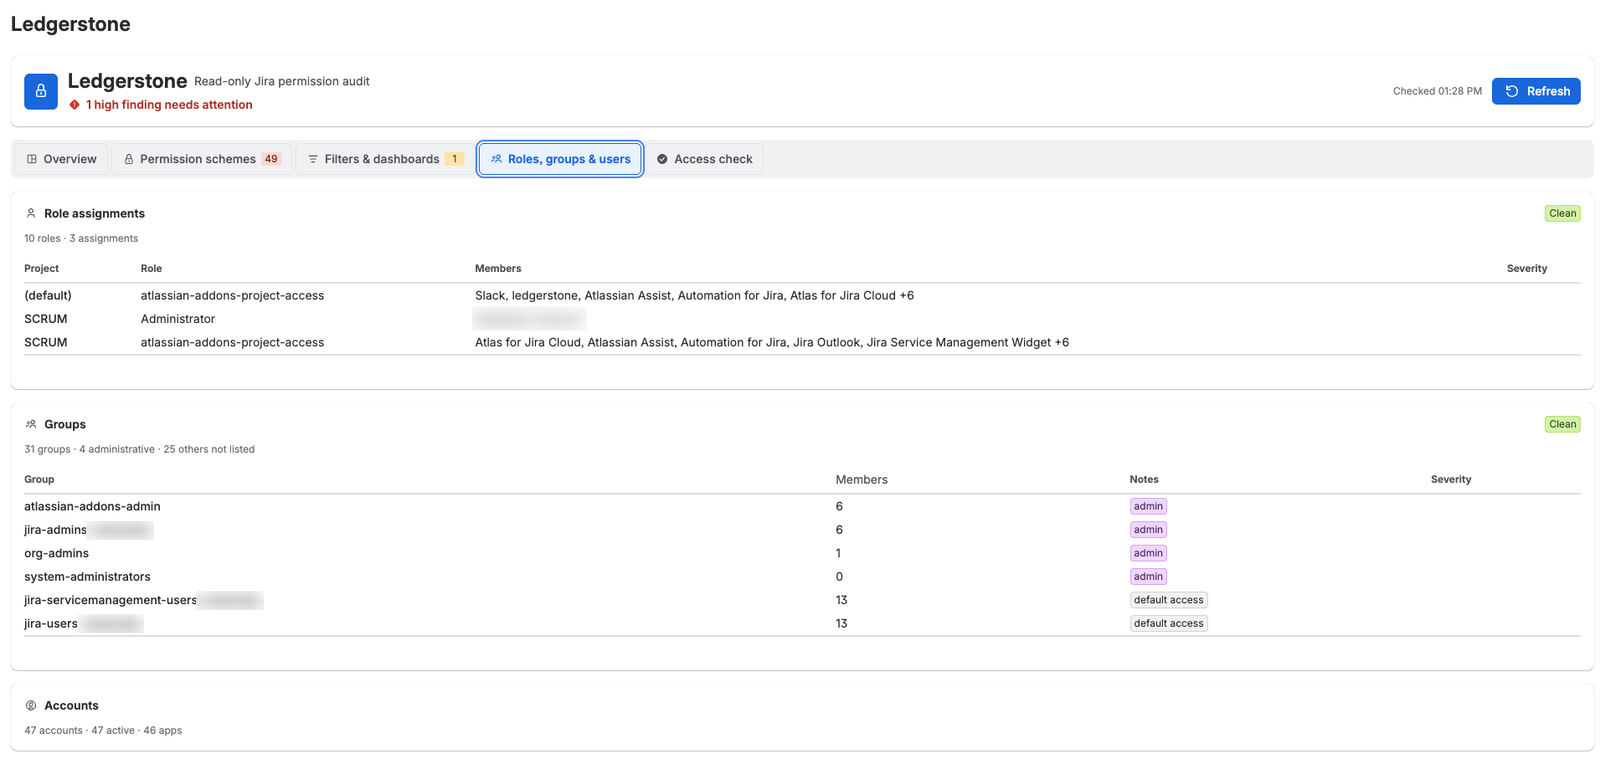1600x764 pixels.
Task: Click the Severity column header in Role assignments
Action: click(x=1526, y=269)
